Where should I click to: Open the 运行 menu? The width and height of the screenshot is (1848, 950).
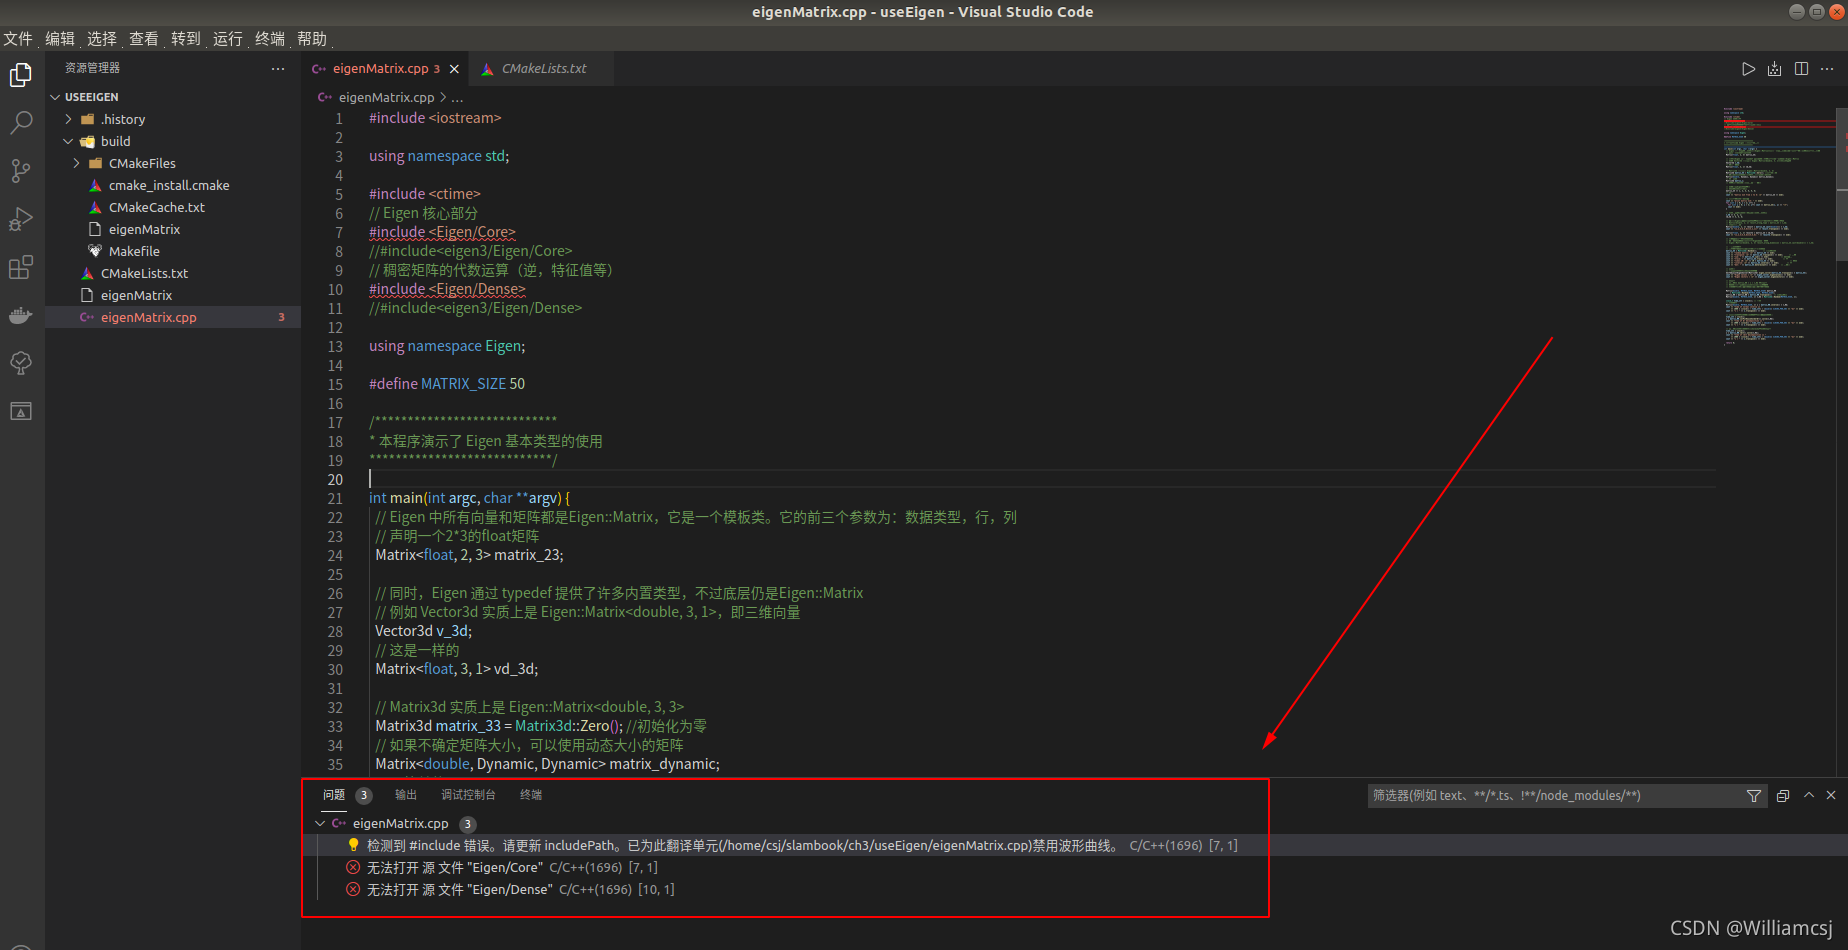(228, 38)
